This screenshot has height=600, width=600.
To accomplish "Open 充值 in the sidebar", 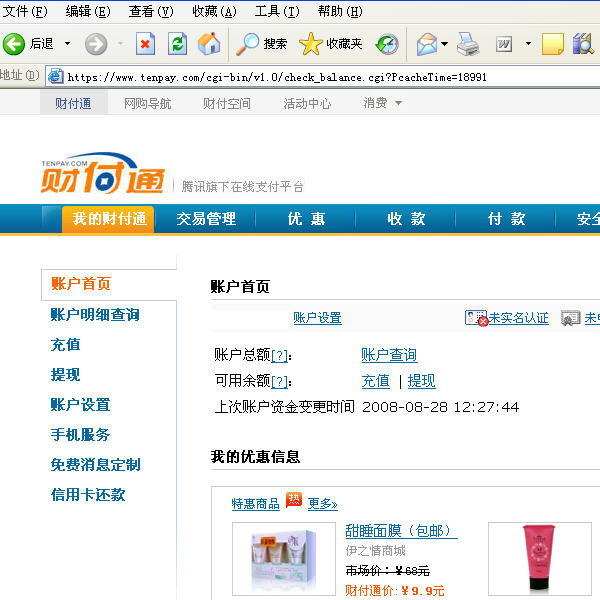I will click(65, 344).
